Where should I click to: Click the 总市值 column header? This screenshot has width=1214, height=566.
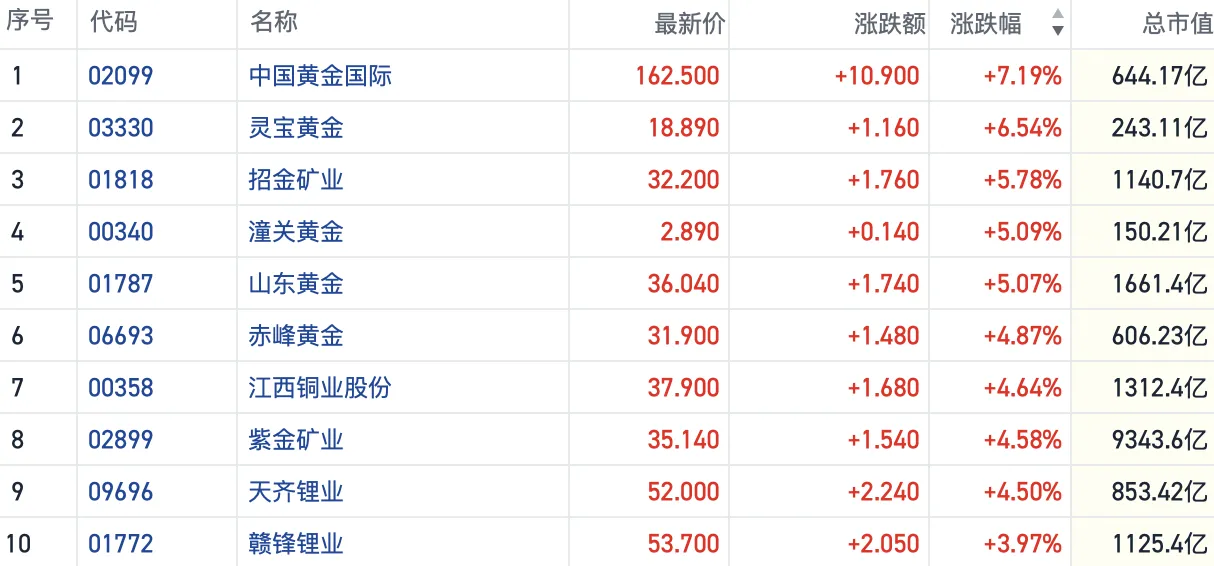1177,24
